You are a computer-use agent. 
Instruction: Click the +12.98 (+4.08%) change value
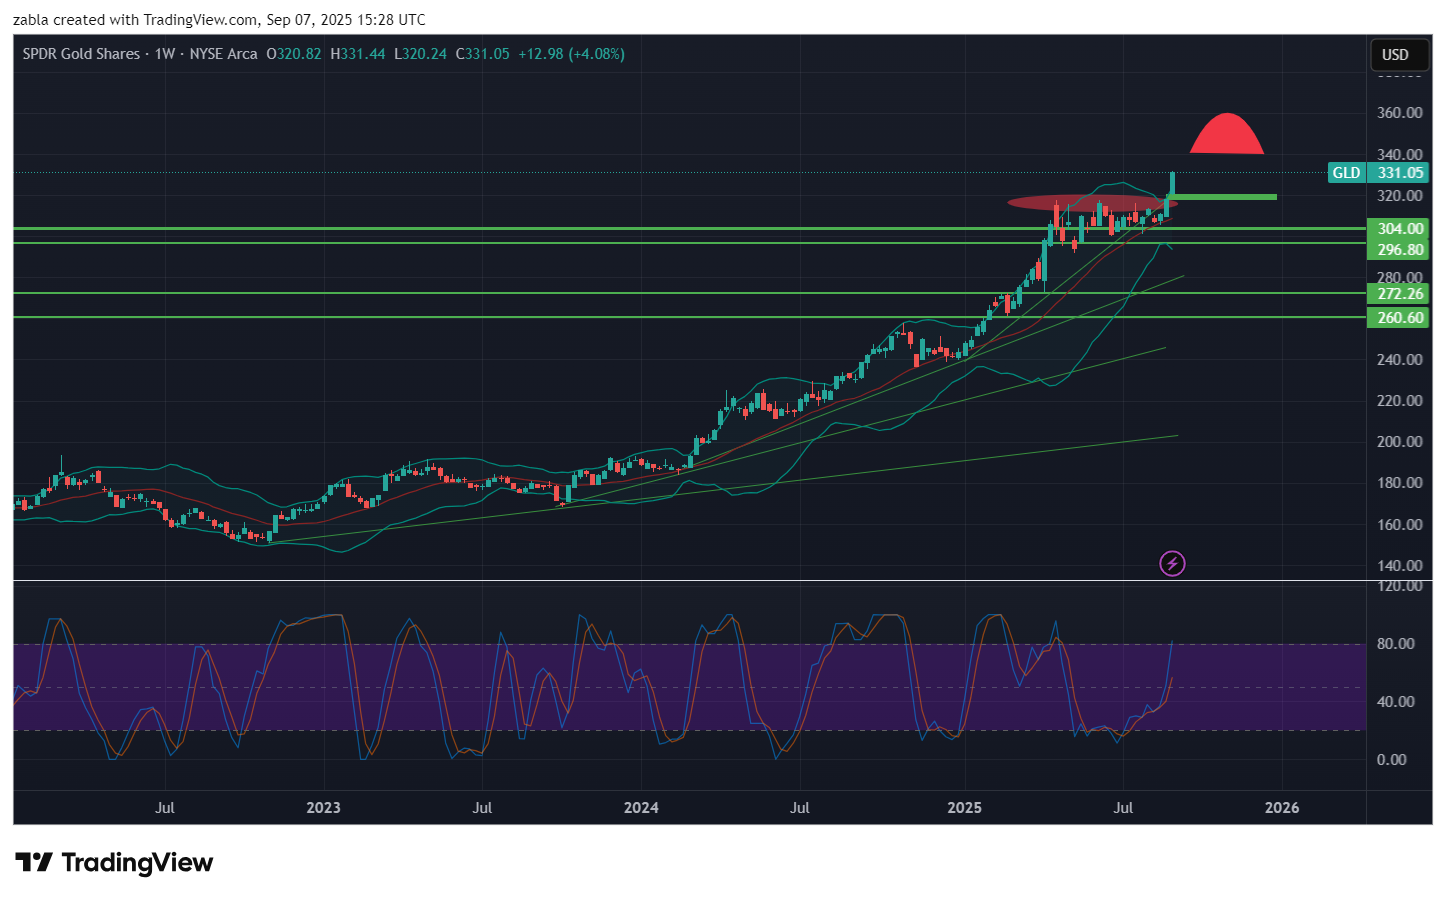click(x=571, y=54)
